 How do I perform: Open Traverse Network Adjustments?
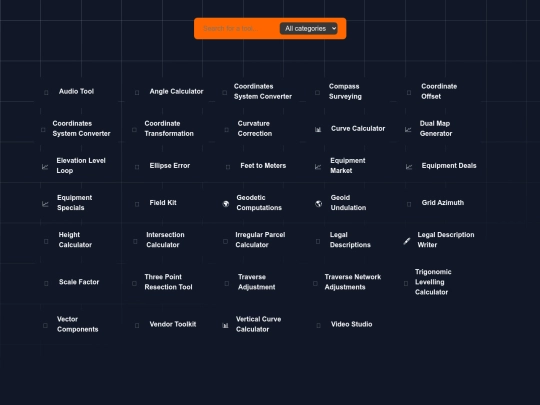pos(353,282)
